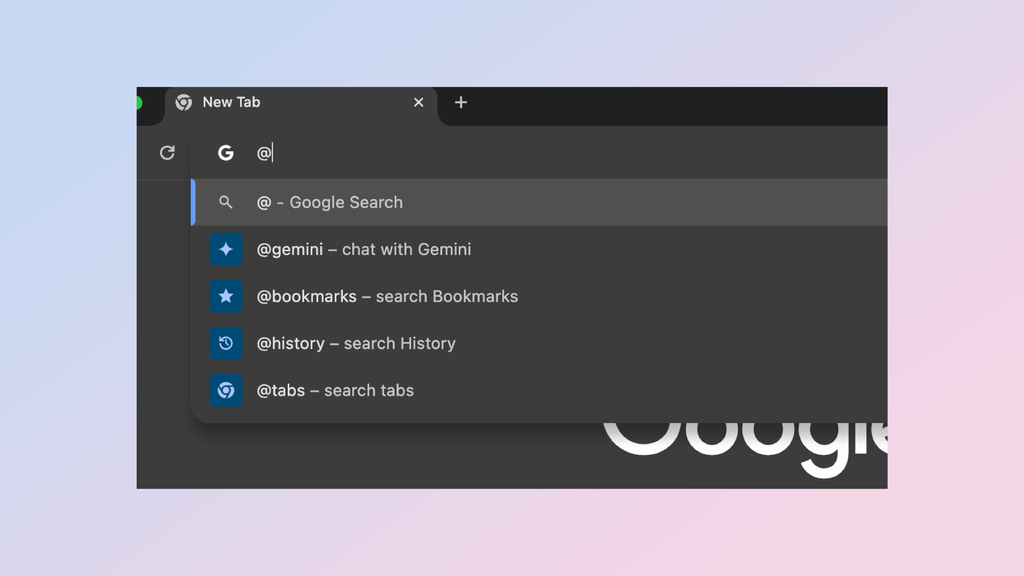The height and width of the screenshot is (576, 1024).
Task: Select "@gemini – chat with Gemini" suggestion
Action: 539,249
